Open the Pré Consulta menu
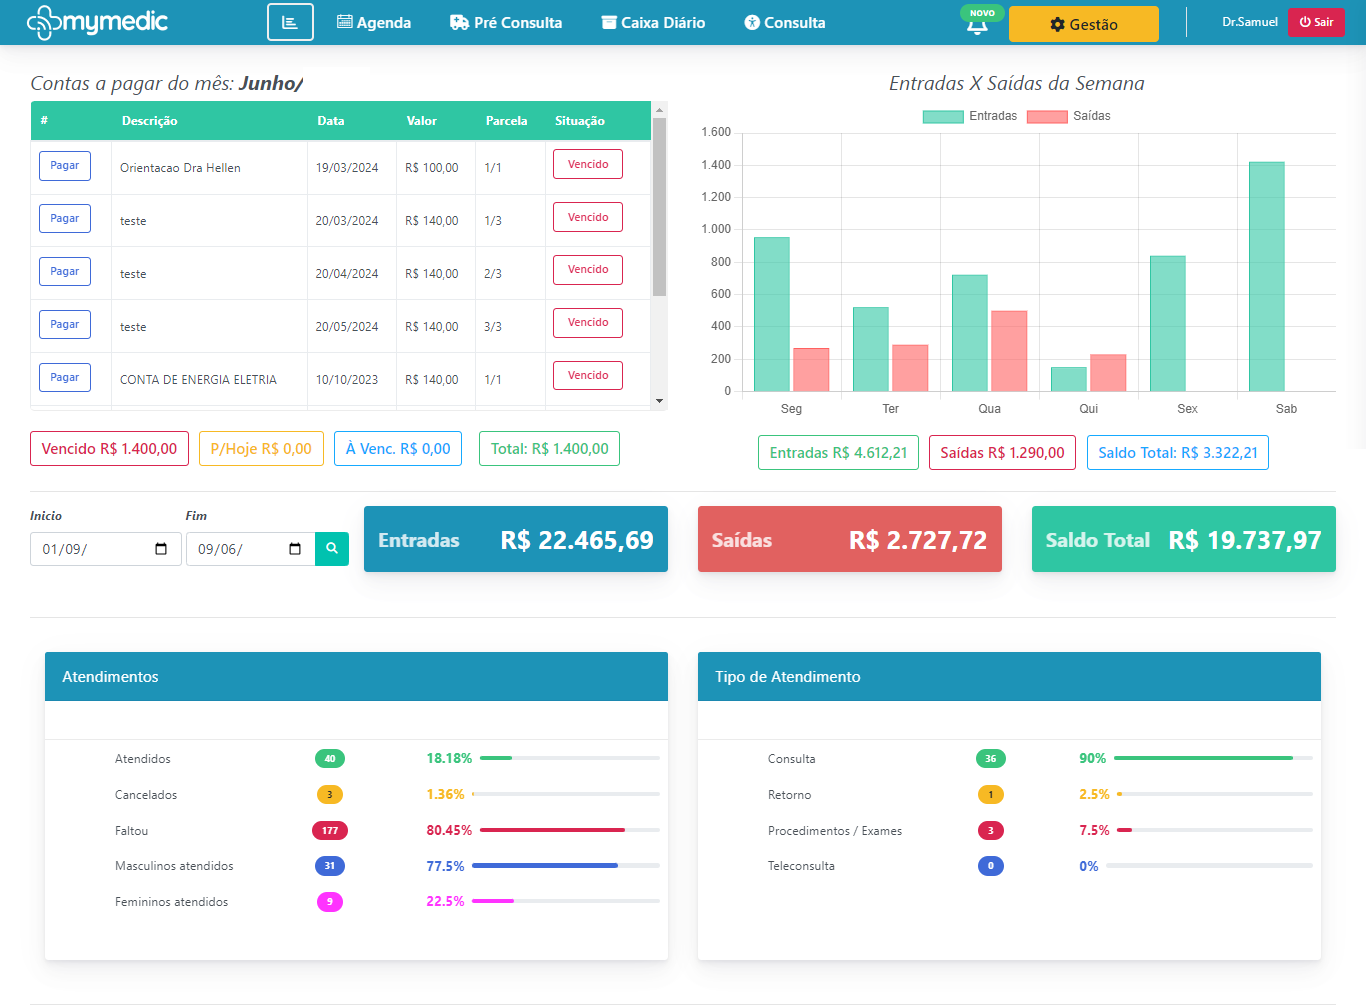Screen dimensions: 1366x1007 pyautogui.click(x=506, y=22)
